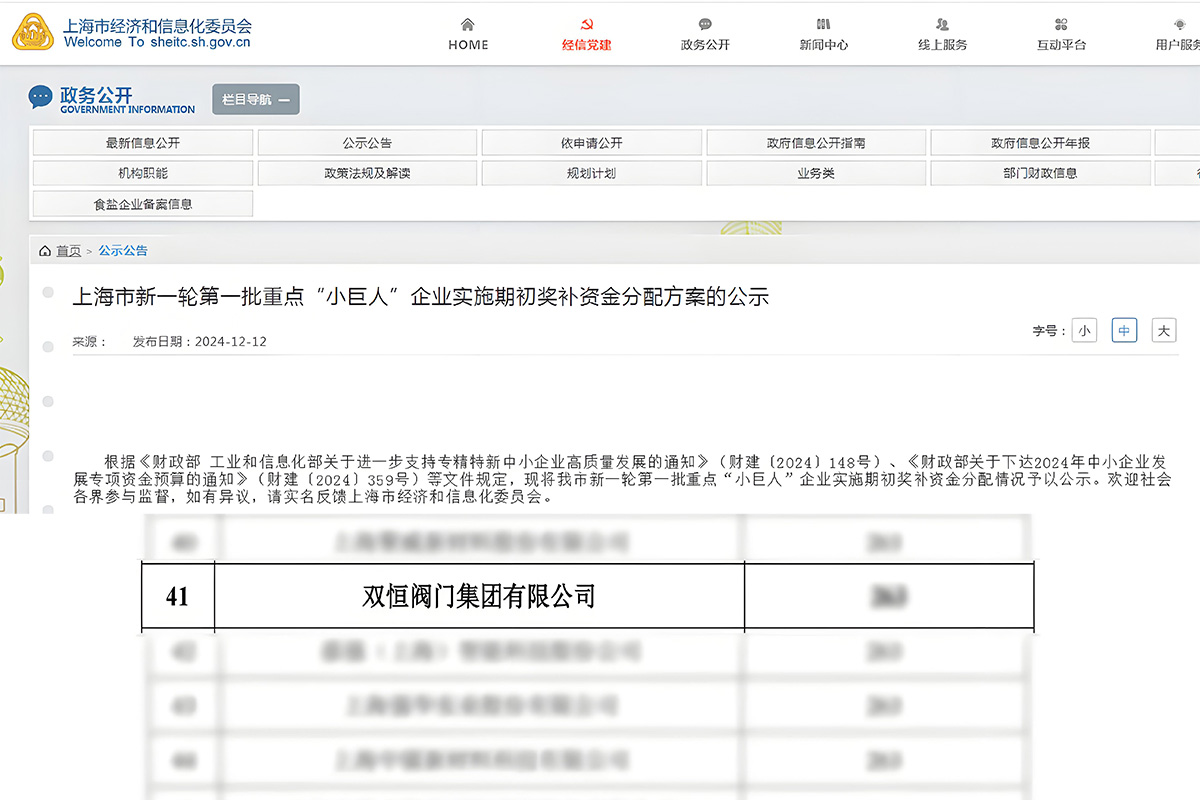Screen dimensions: 1200x800
Task: Click the 用户服务 user icon
Action: click(1180, 25)
